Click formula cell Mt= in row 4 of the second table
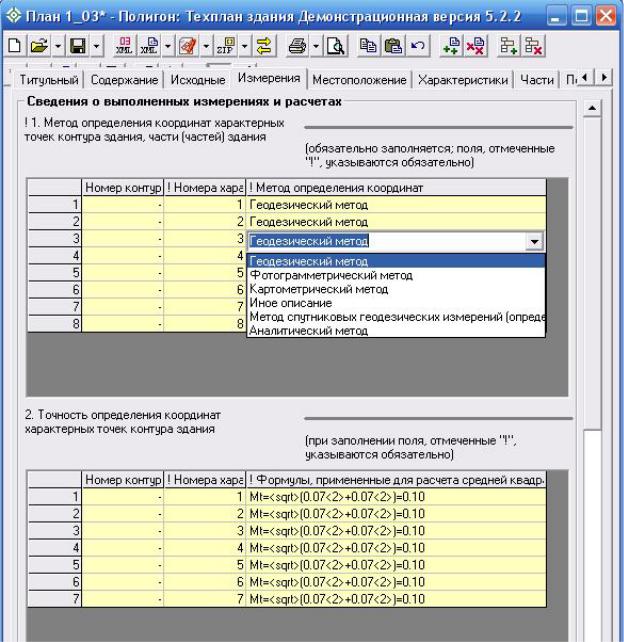The image size is (624, 642). tap(396, 548)
